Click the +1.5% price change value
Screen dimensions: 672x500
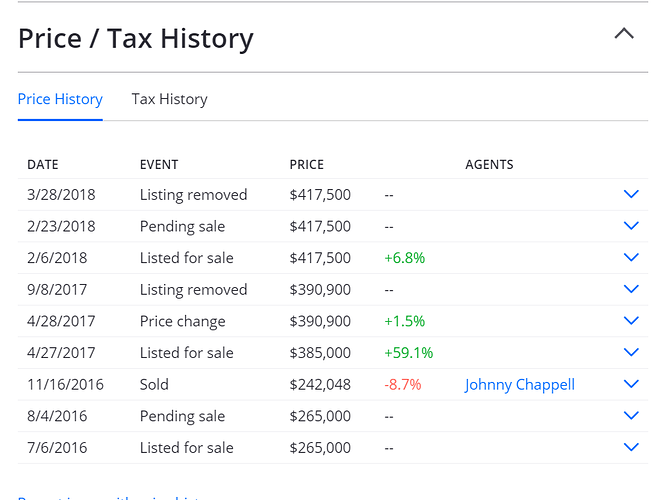[405, 321]
